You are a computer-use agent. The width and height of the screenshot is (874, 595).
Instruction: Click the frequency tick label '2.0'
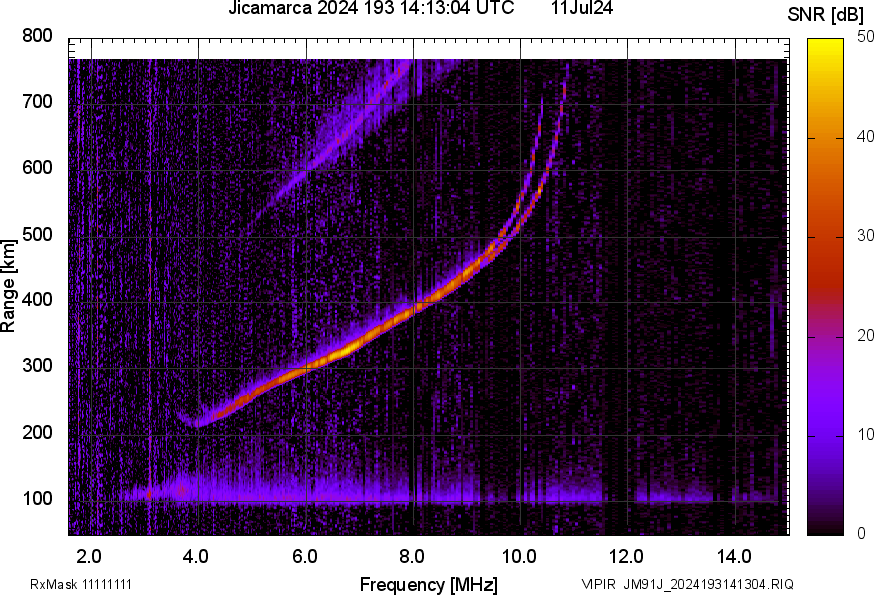tap(89, 556)
